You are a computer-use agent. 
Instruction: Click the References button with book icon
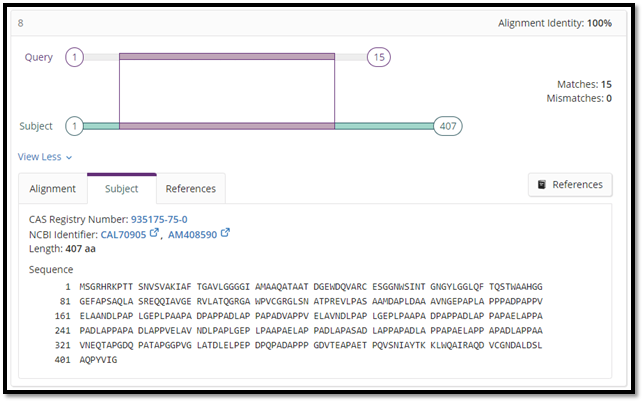(569, 184)
